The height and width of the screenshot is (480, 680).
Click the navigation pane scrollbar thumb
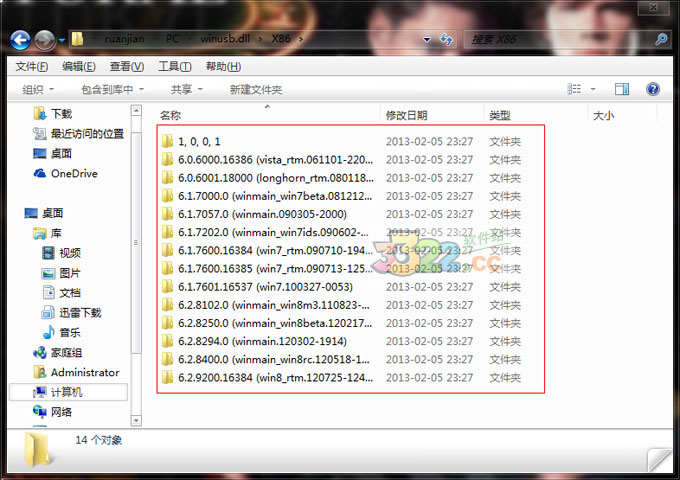(136, 243)
